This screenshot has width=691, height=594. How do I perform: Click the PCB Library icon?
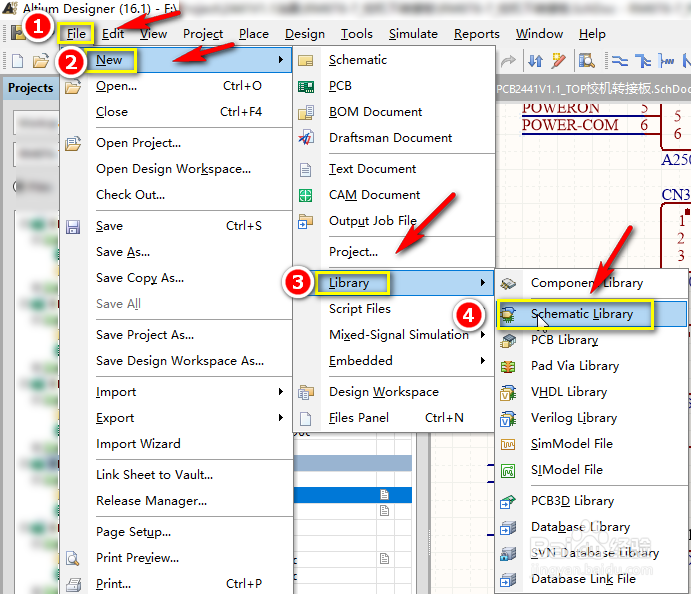click(508, 340)
